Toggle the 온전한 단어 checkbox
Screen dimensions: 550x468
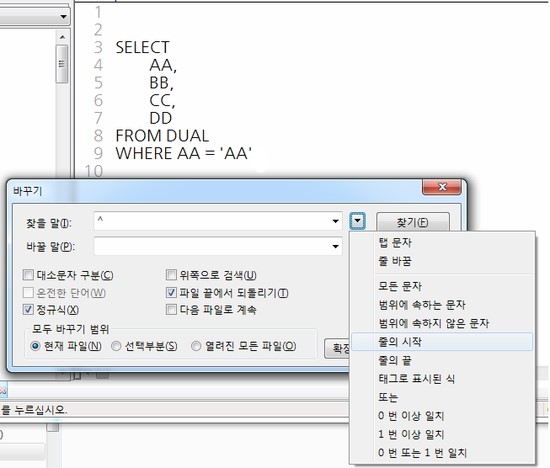click(x=28, y=292)
